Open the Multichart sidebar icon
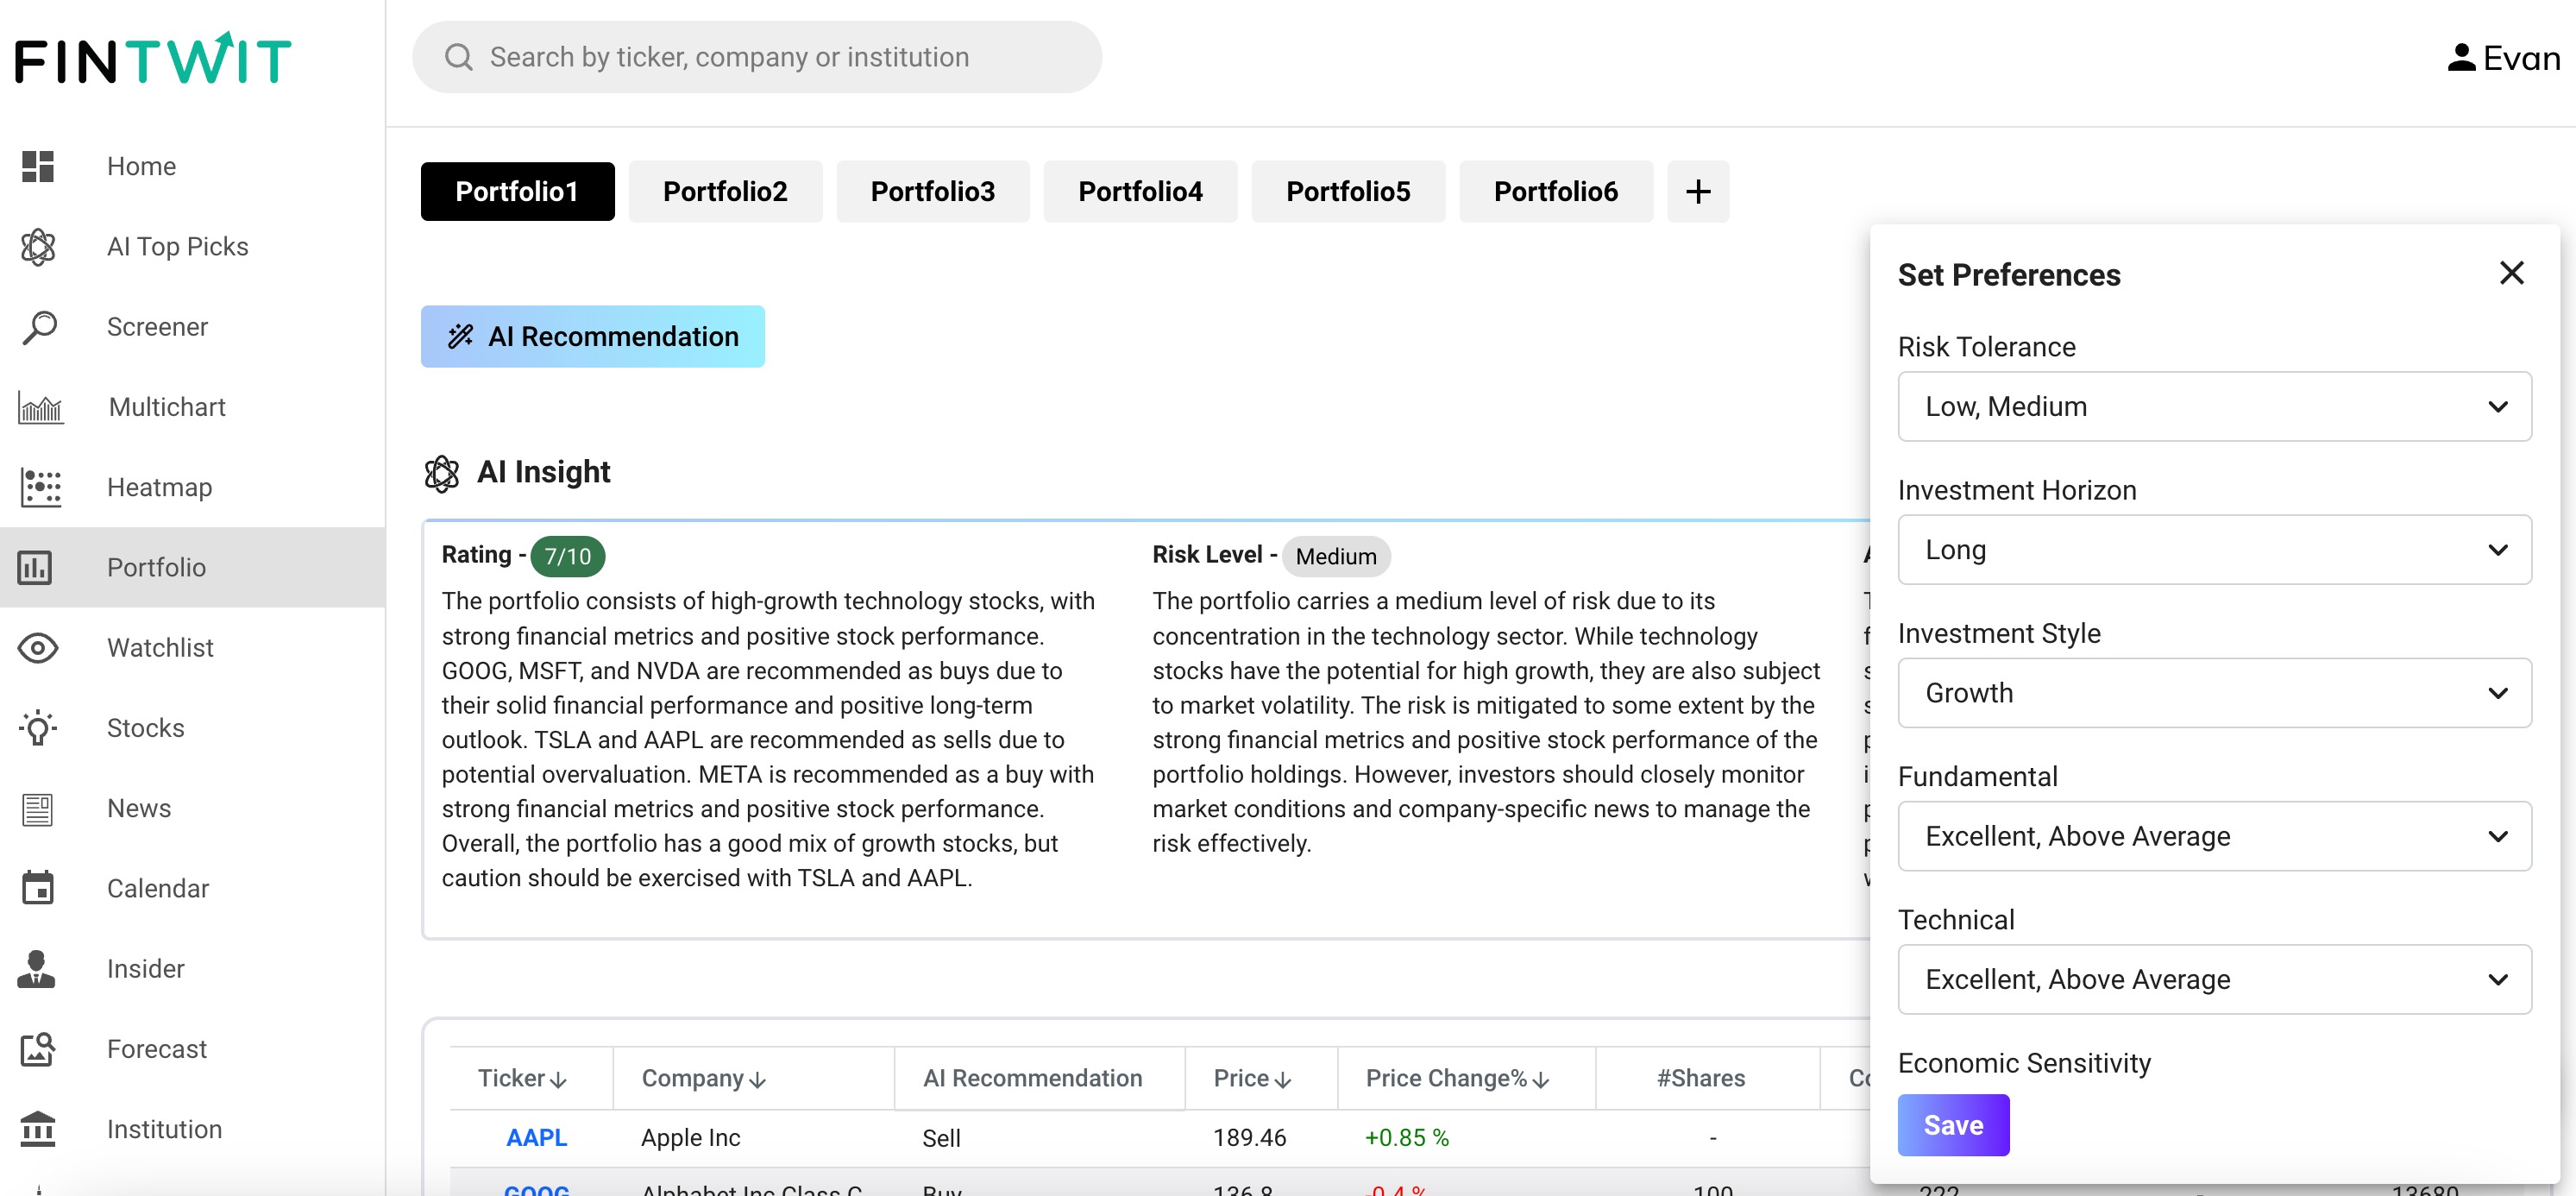Screen dimensions: 2576x1196 (x=40, y=407)
